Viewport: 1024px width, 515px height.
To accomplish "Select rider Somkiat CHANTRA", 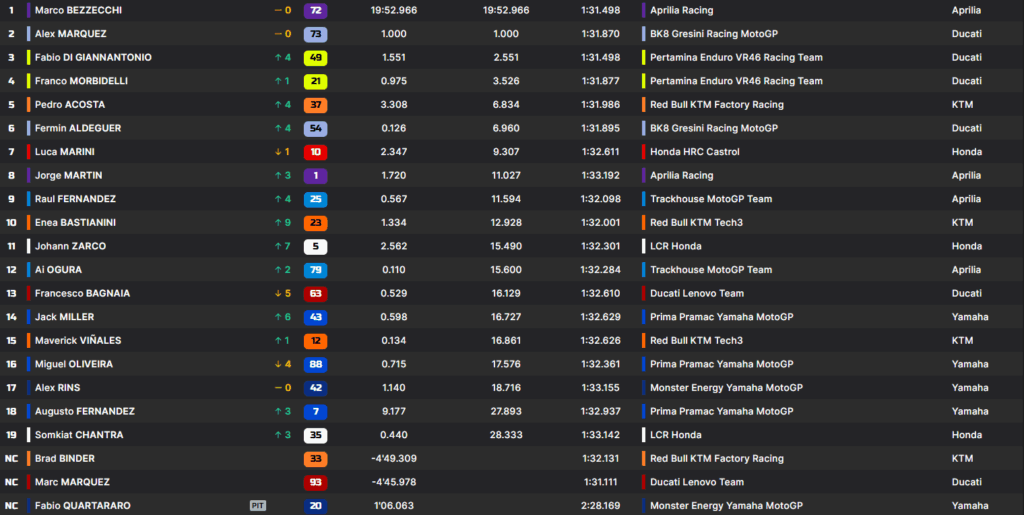I will (79, 435).
